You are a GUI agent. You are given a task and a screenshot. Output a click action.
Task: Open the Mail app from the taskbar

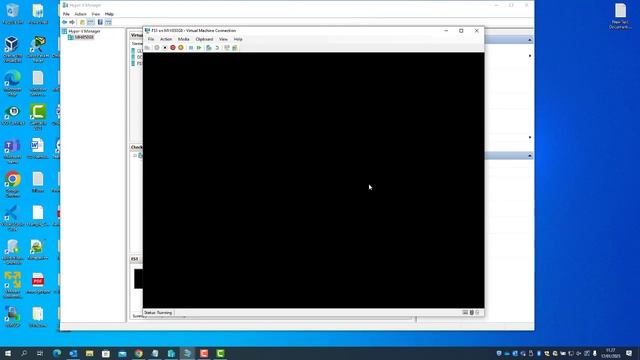pos(122,353)
